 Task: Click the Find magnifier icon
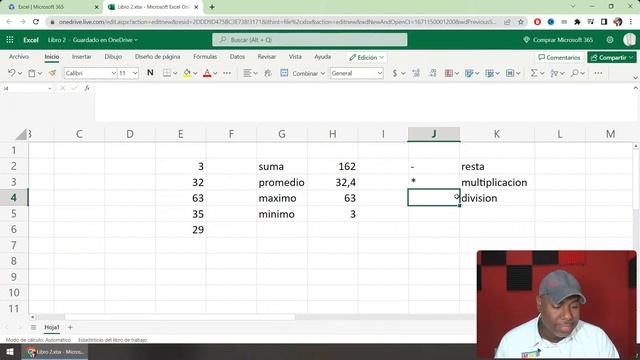[575, 73]
